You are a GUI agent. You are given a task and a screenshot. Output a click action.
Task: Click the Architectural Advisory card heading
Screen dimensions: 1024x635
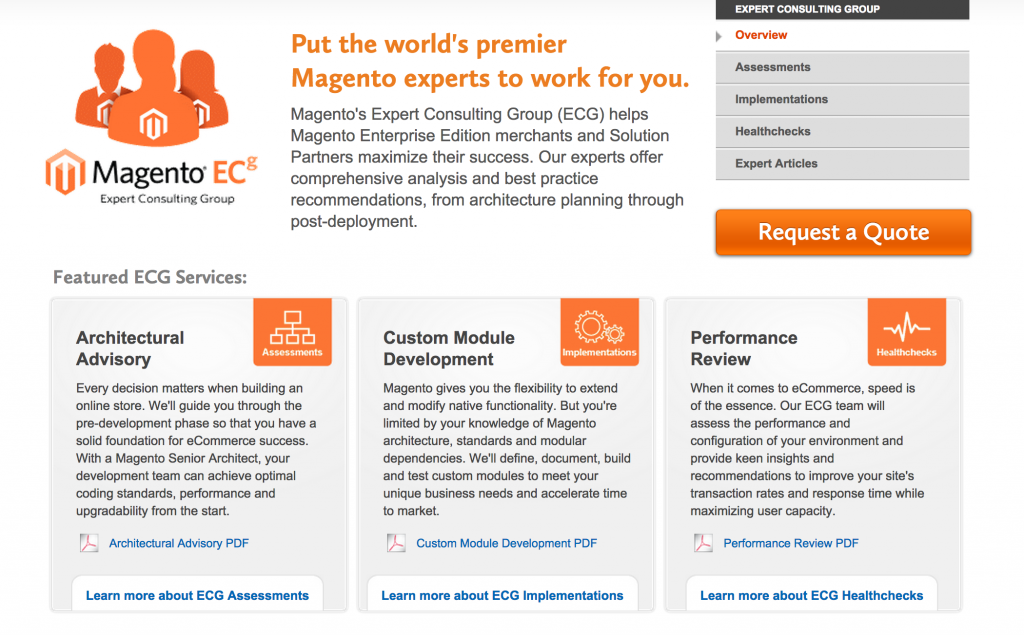coord(130,348)
